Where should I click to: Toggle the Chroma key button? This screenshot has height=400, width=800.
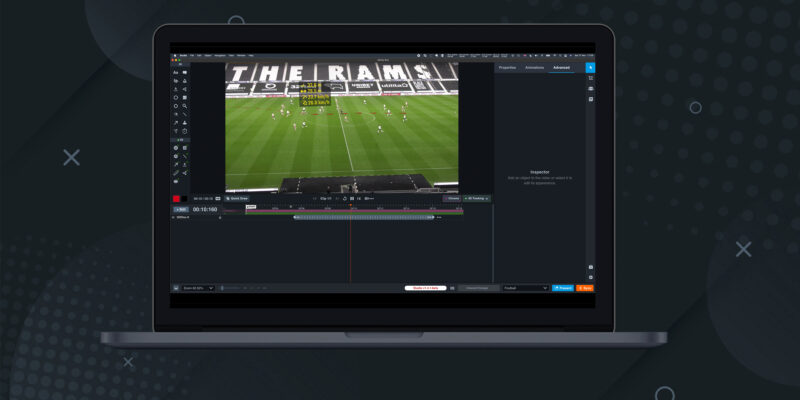click(x=452, y=198)
